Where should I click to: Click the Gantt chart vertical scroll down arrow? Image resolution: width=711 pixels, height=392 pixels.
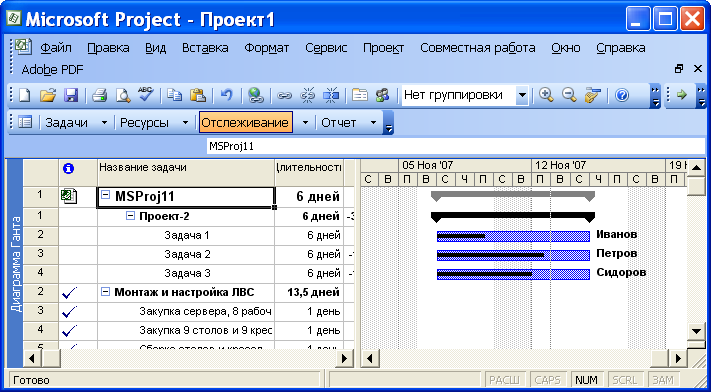click(x=696, y=331)
